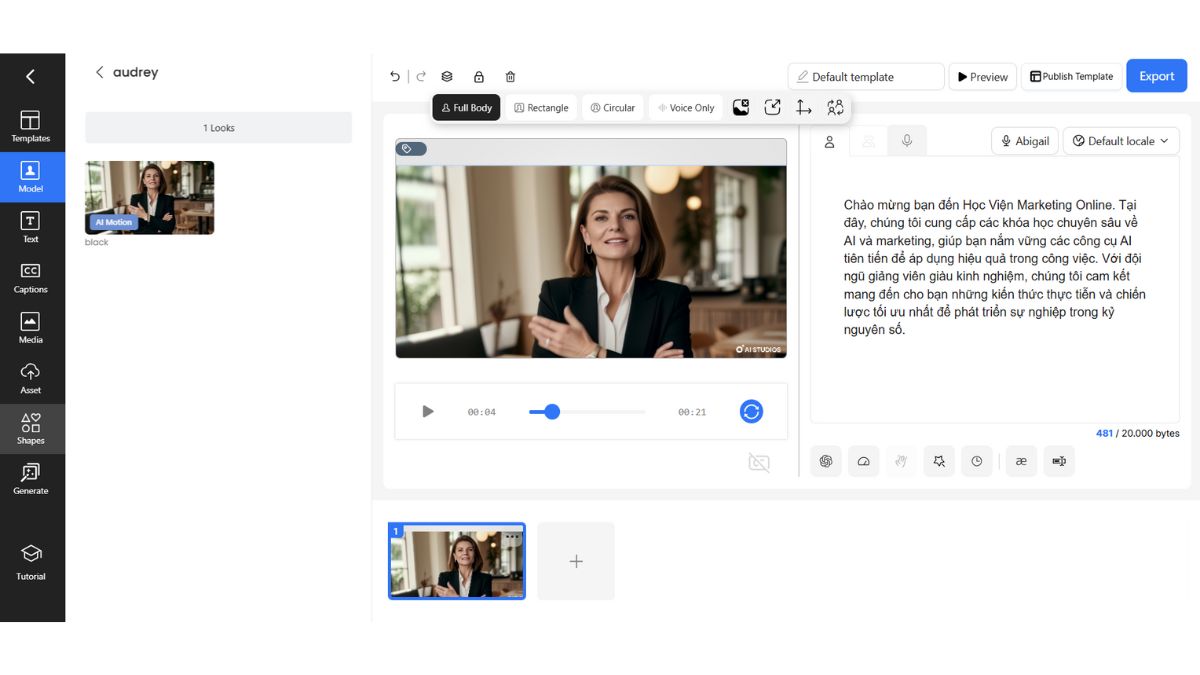This screenshot has width=1200, height=675.
Task: Click the remove background image icon
Action: [741, 107]
